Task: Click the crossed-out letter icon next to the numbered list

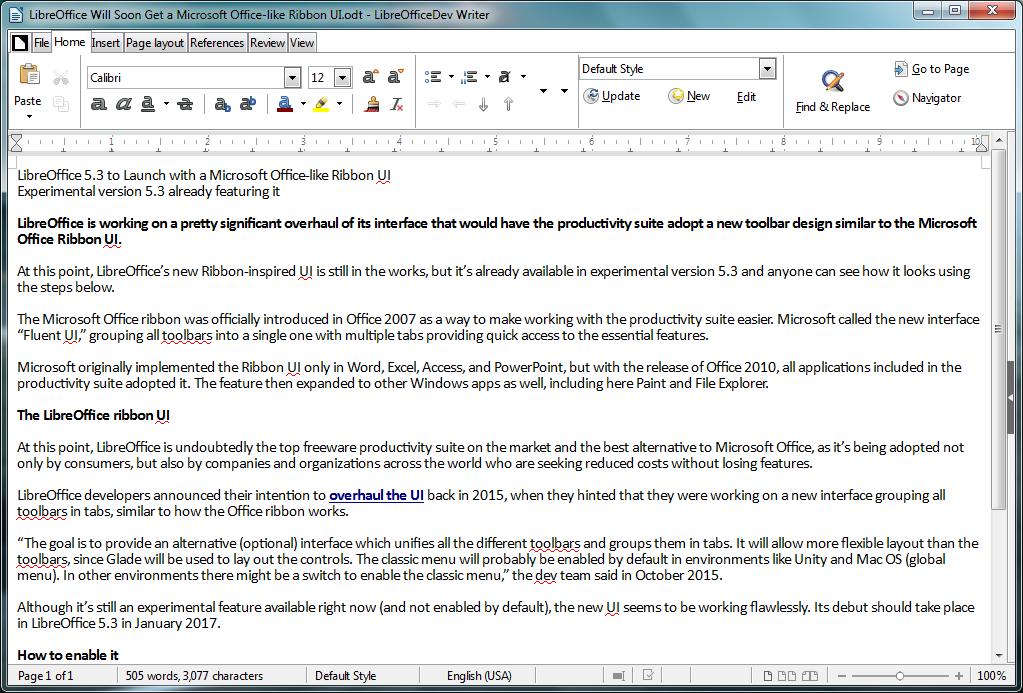Action: [x=504, y=77]
